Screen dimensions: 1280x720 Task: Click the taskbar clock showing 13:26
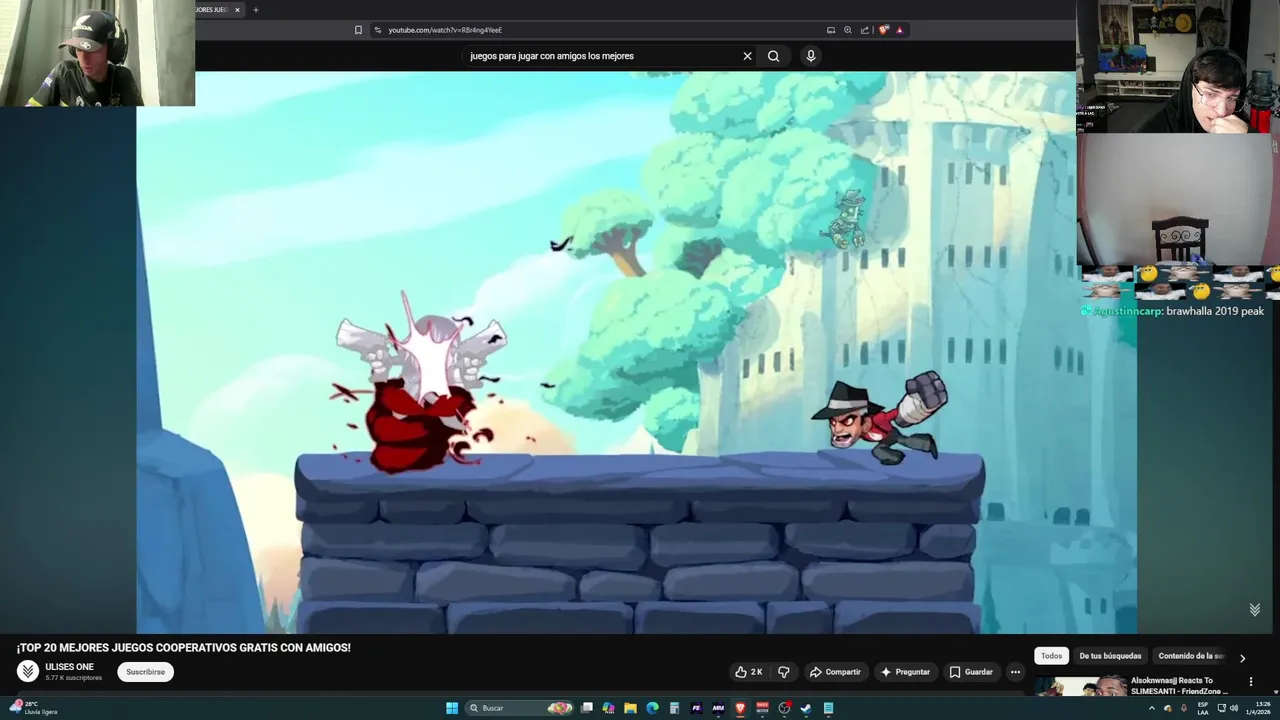pos(1256,708)
